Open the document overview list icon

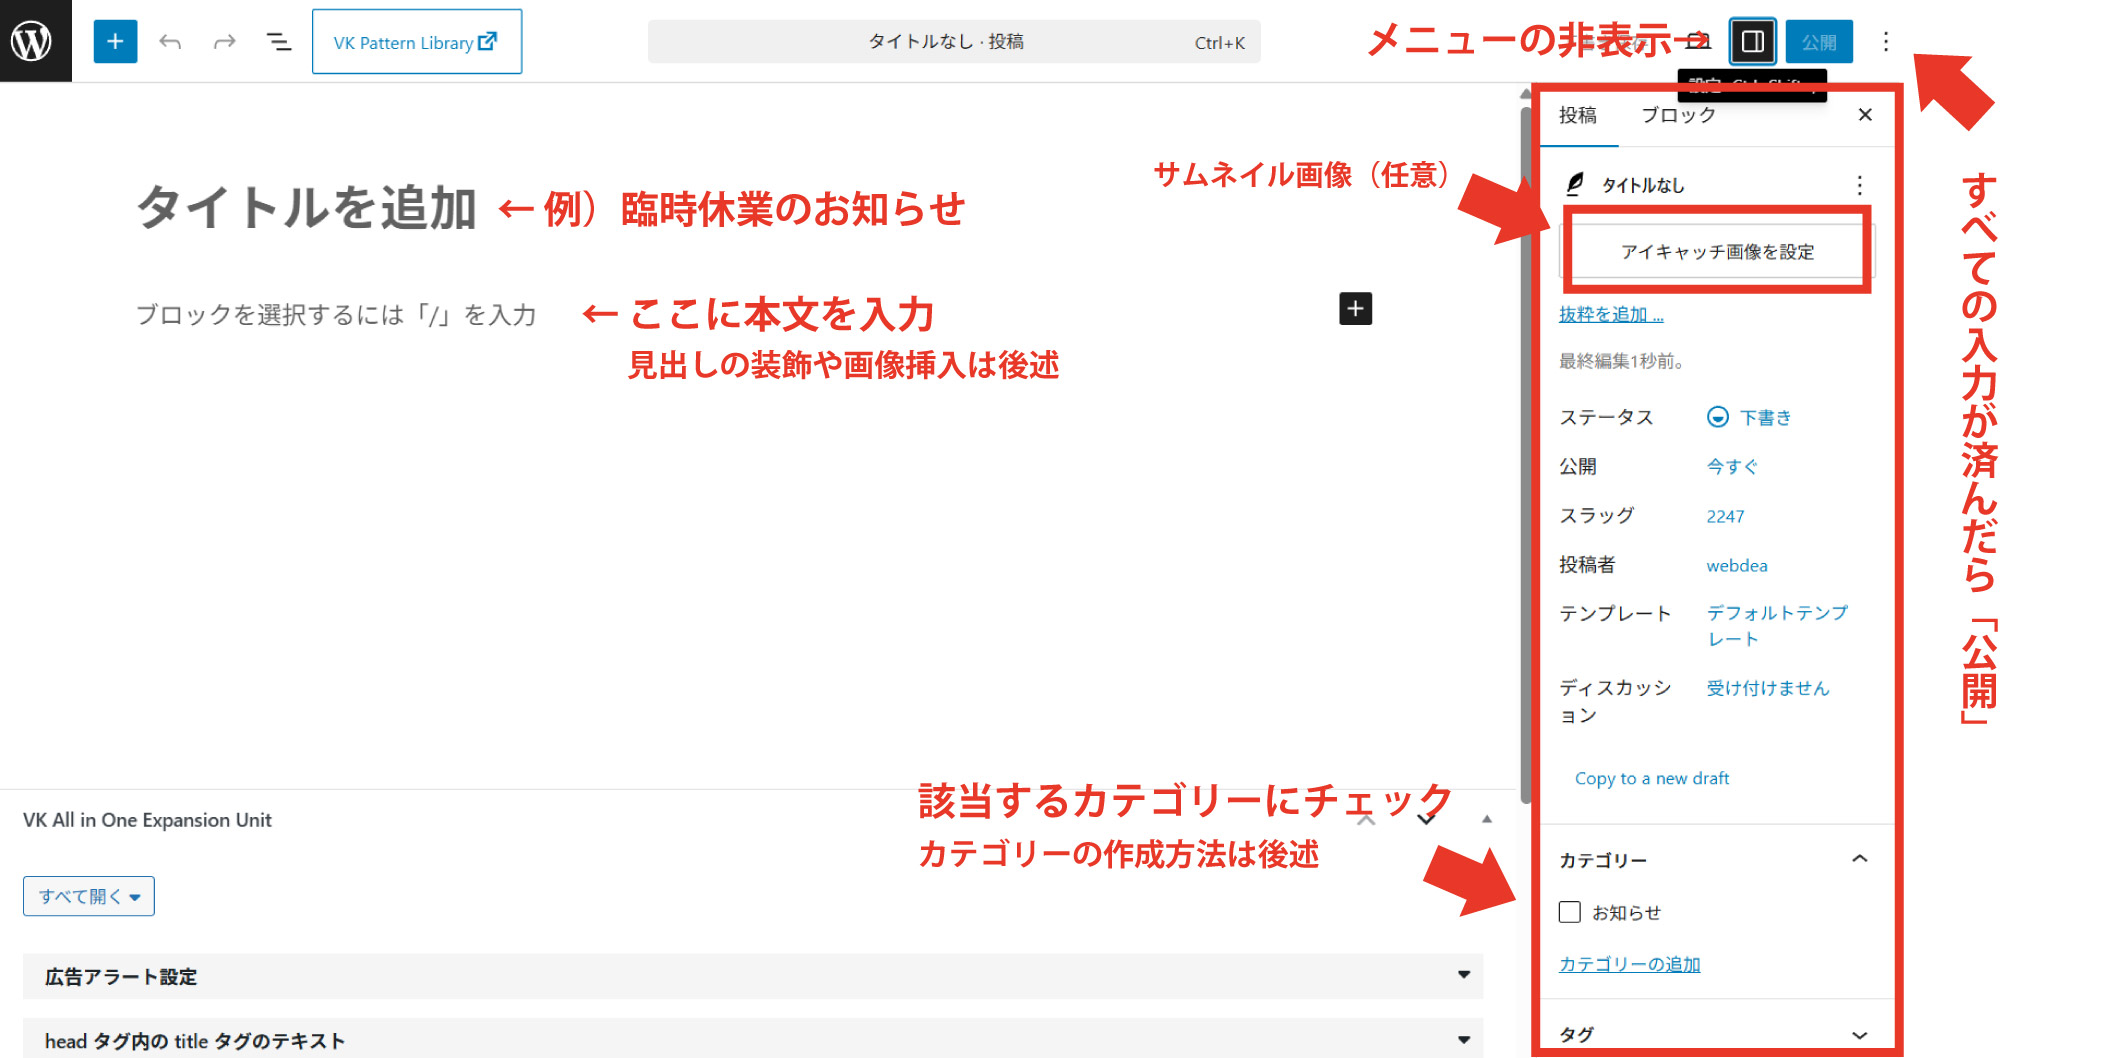278,41
